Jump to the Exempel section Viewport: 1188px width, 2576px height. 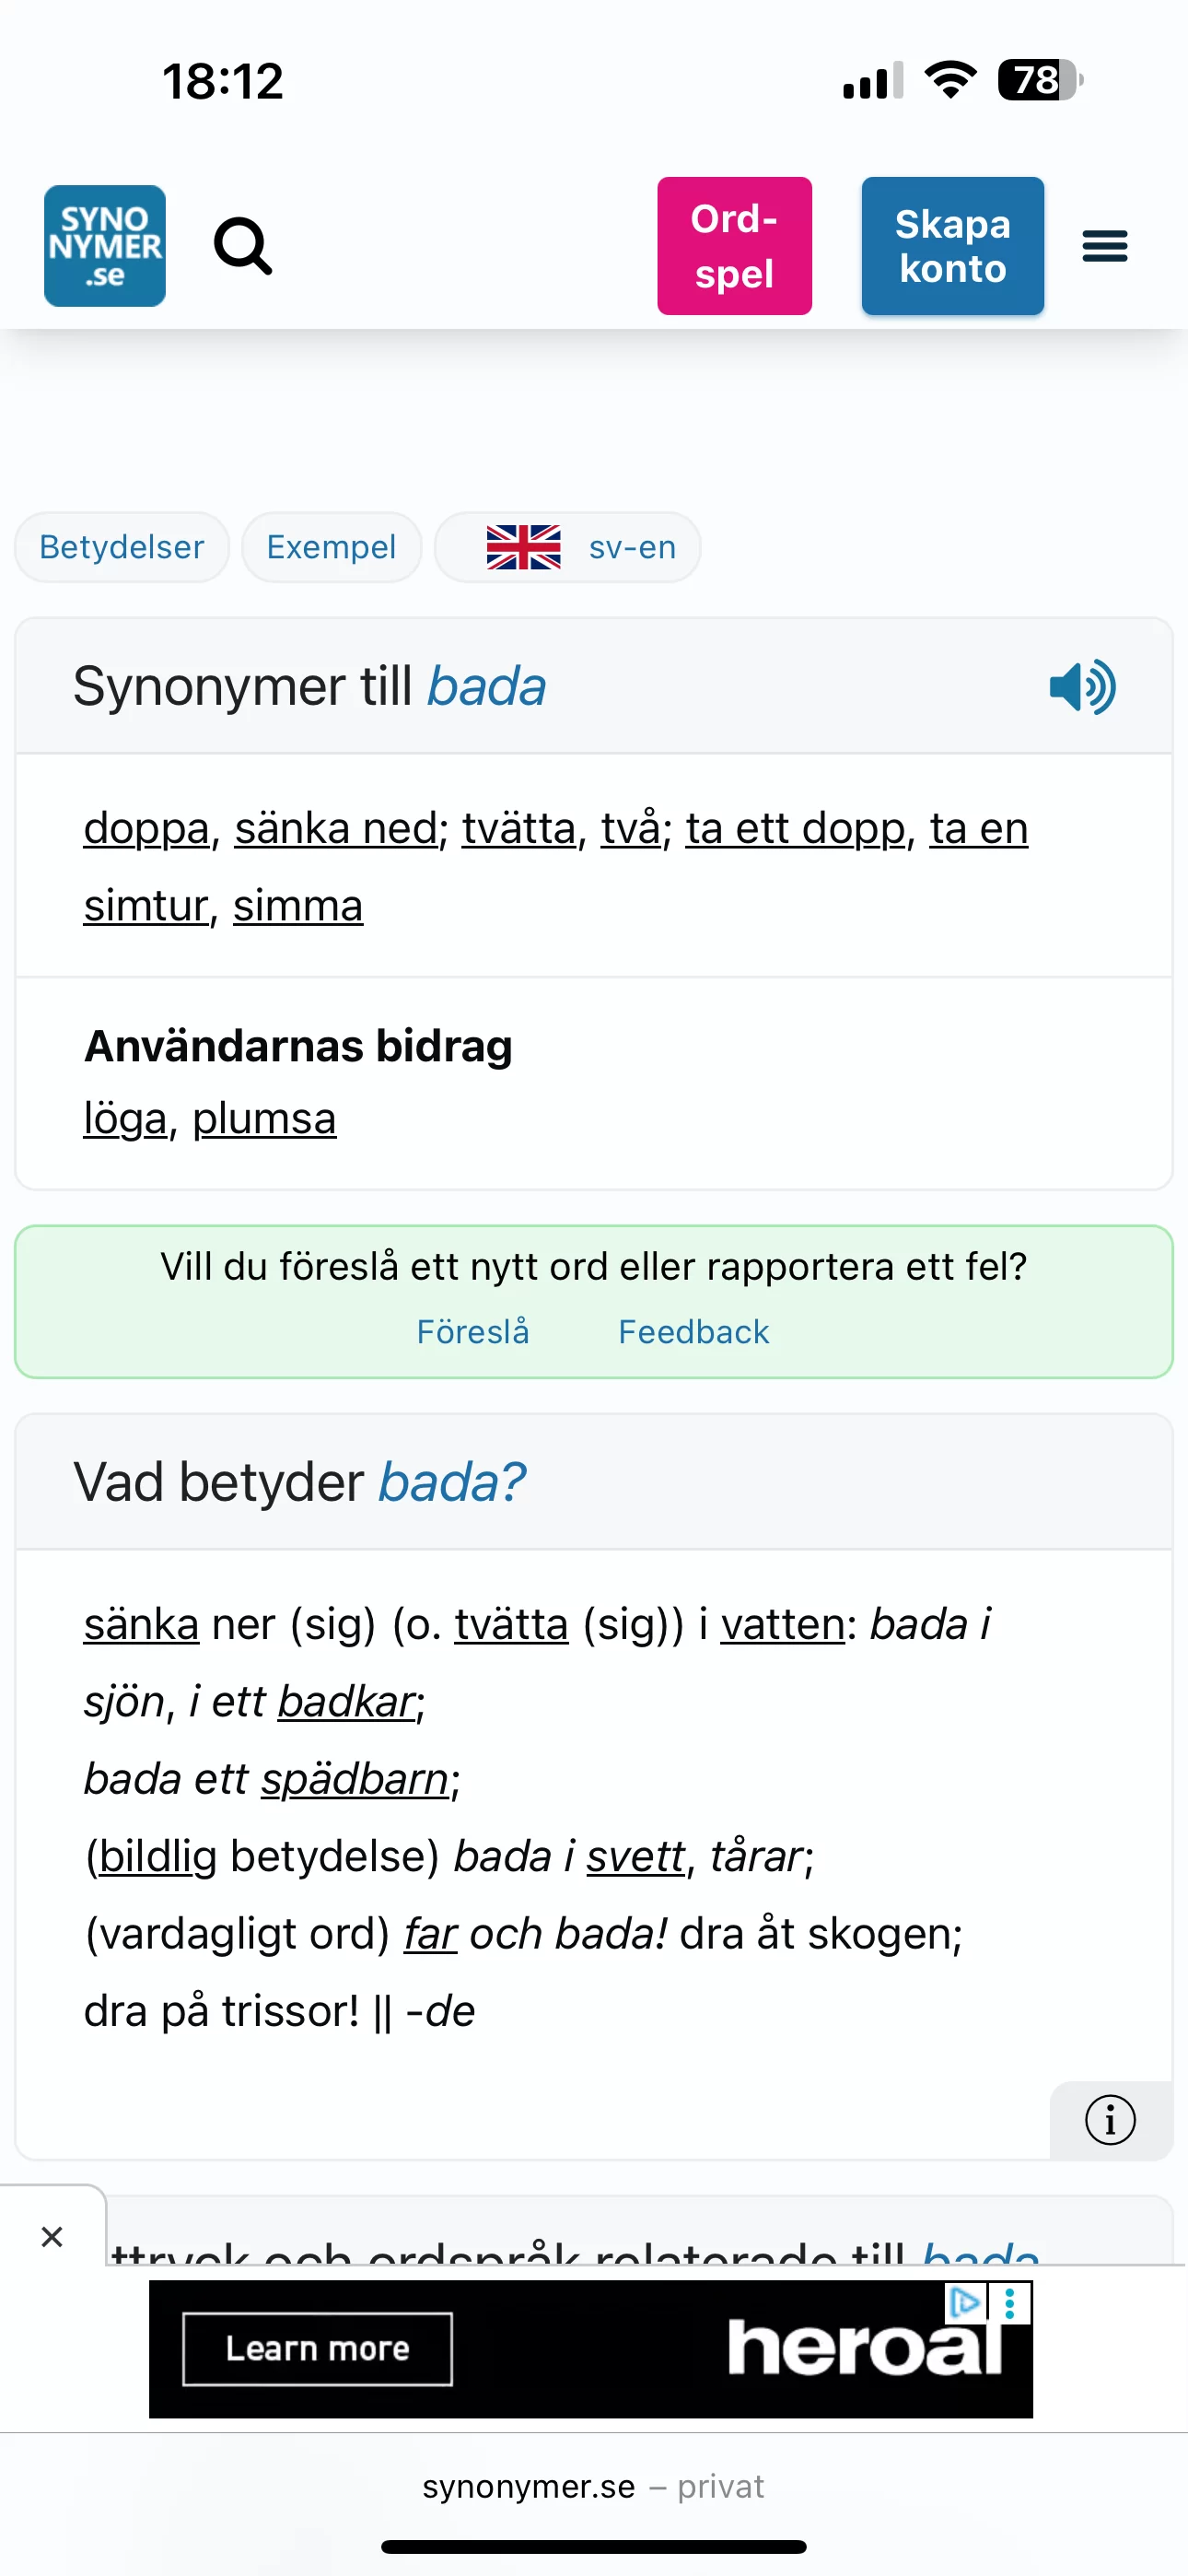[x=331, y=547]
